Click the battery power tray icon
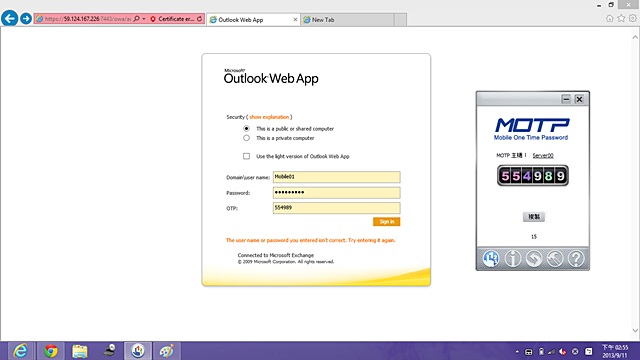This screenshot has height=360, width=640. pos(541,351)
